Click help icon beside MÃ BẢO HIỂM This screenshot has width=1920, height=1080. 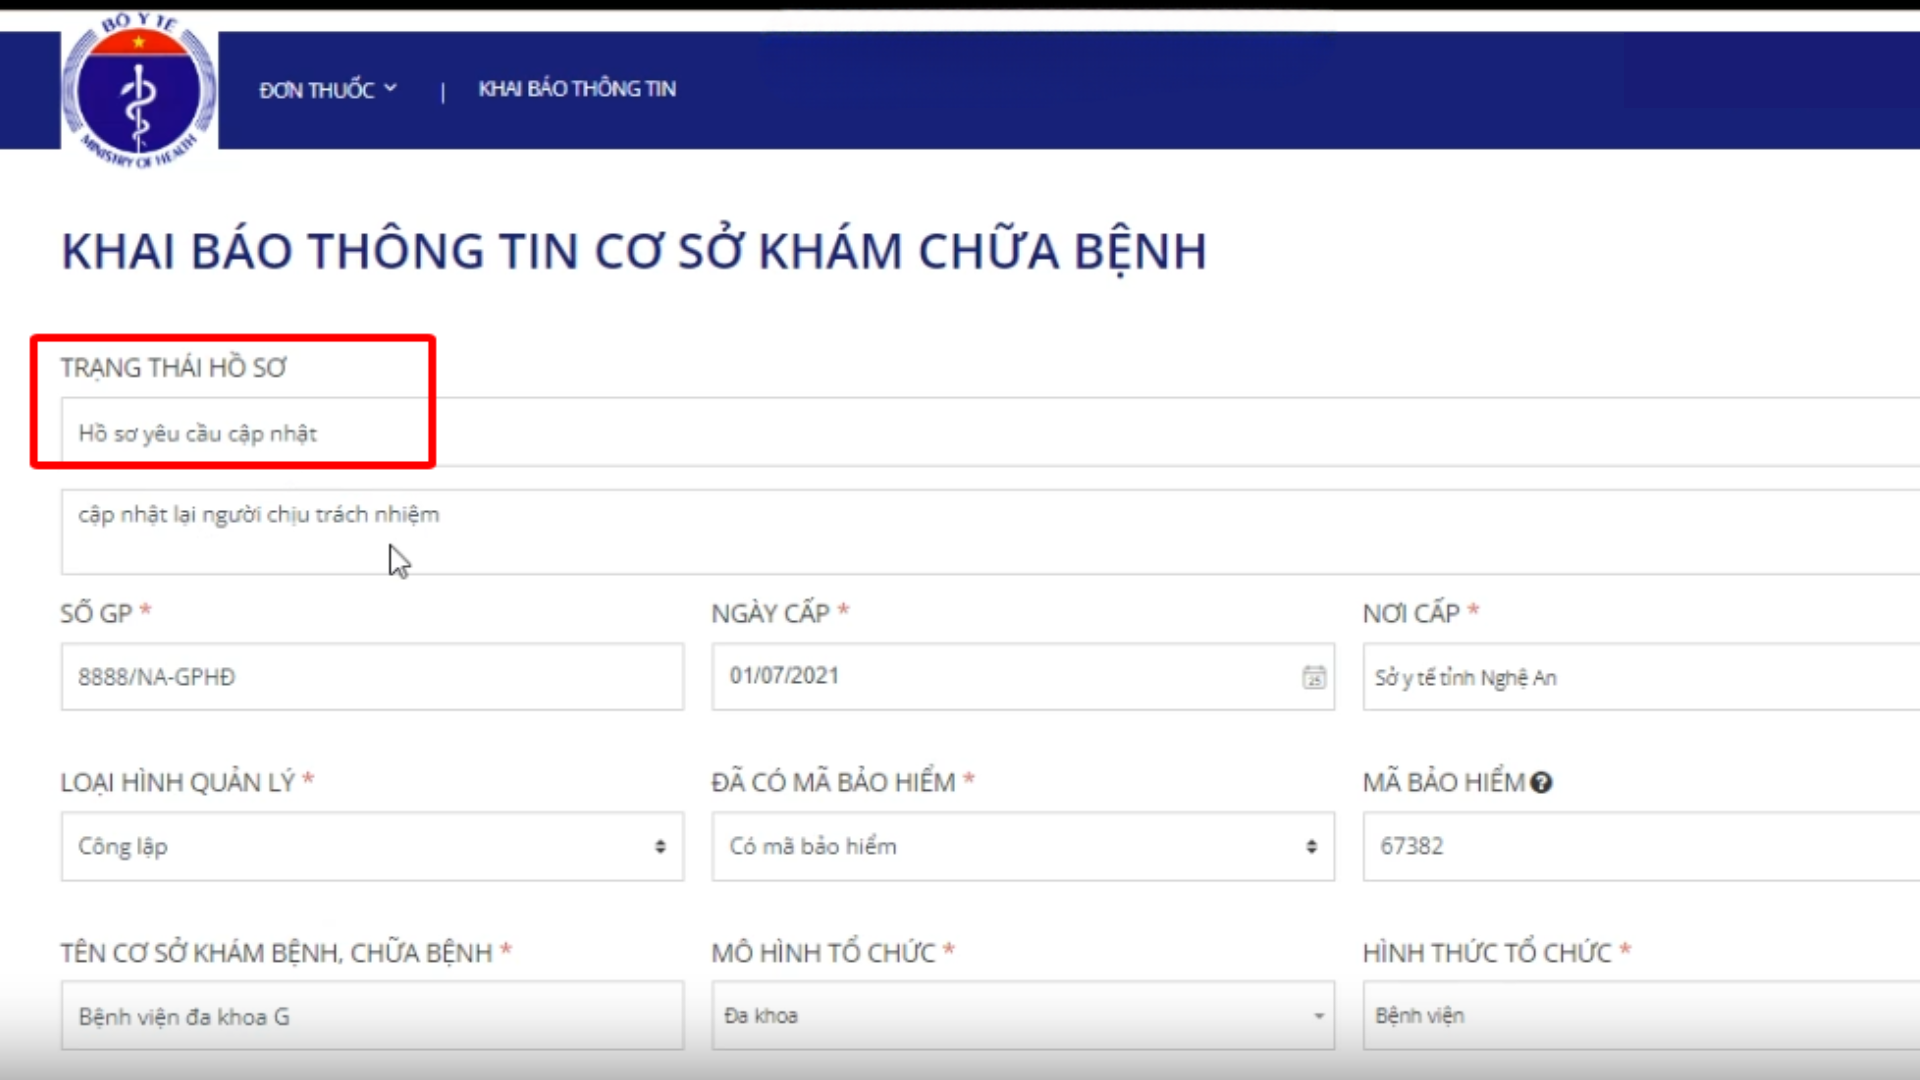coord(1541,783)
